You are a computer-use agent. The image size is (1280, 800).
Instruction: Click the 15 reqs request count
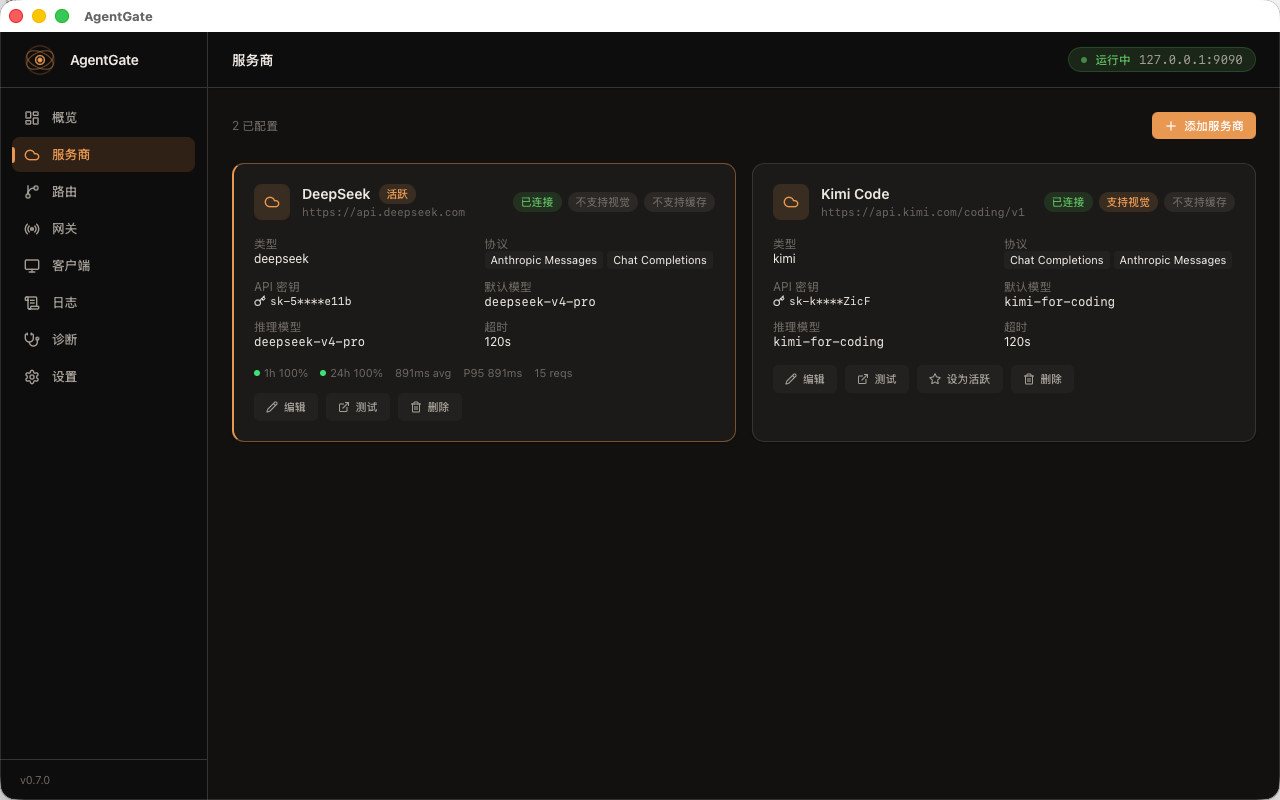coord(553,373)
